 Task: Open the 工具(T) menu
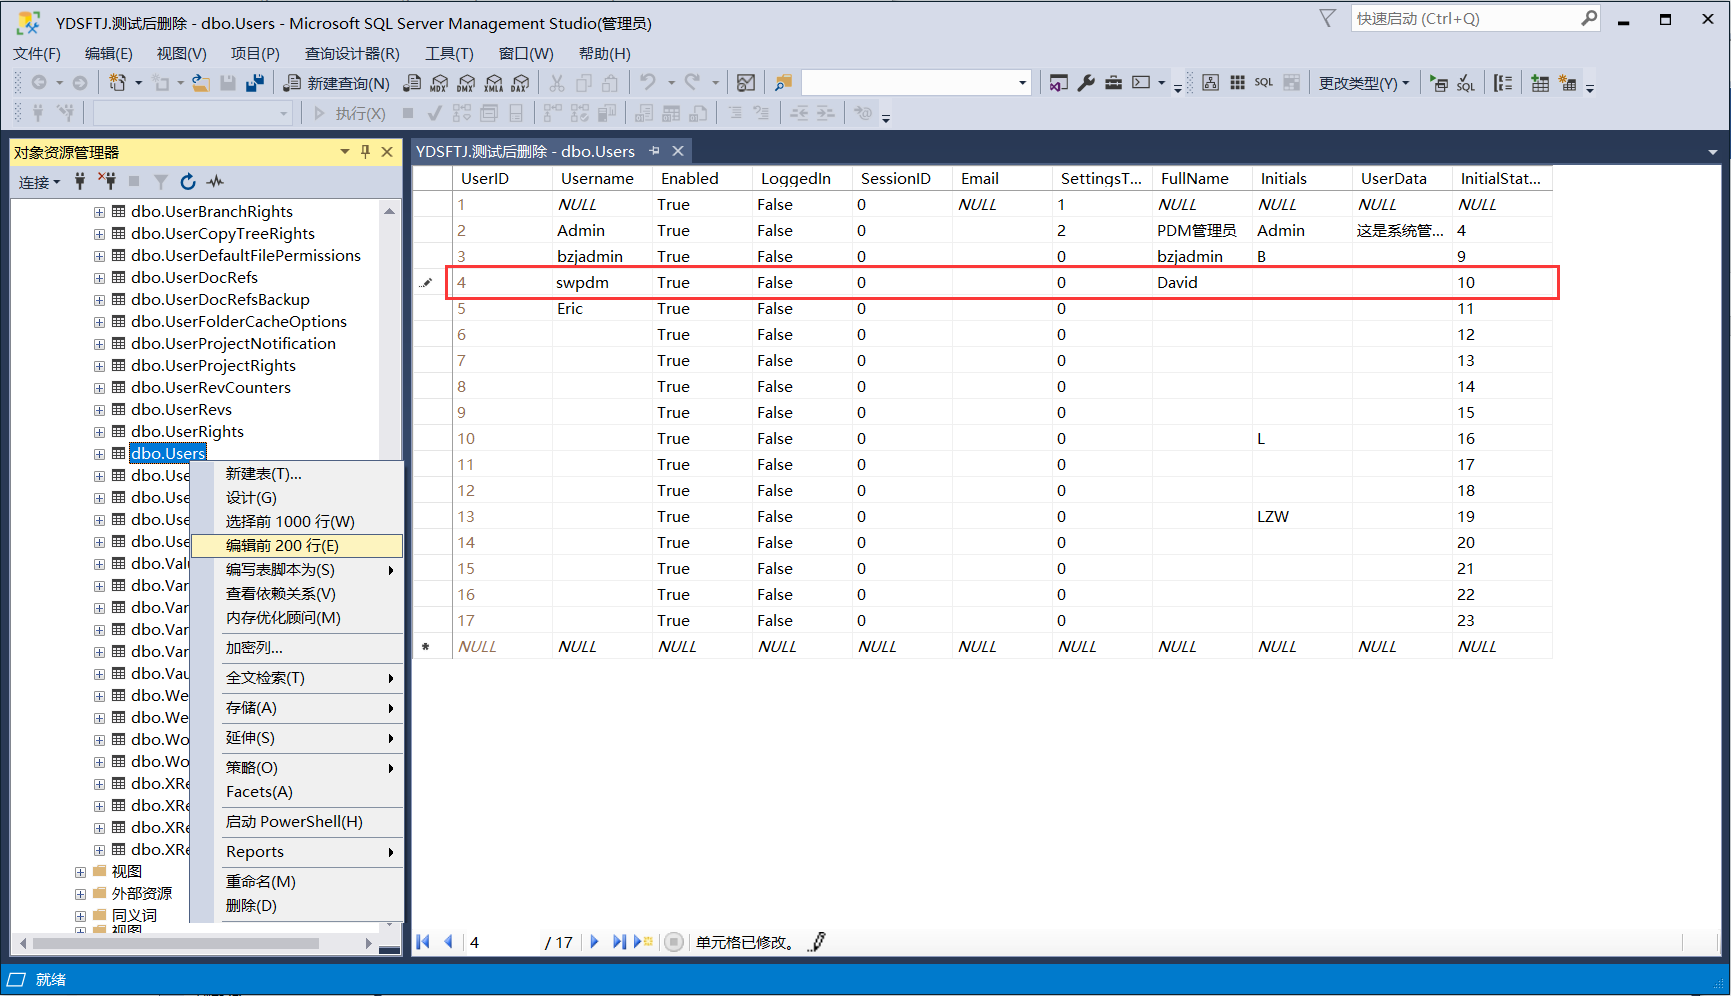449,54
